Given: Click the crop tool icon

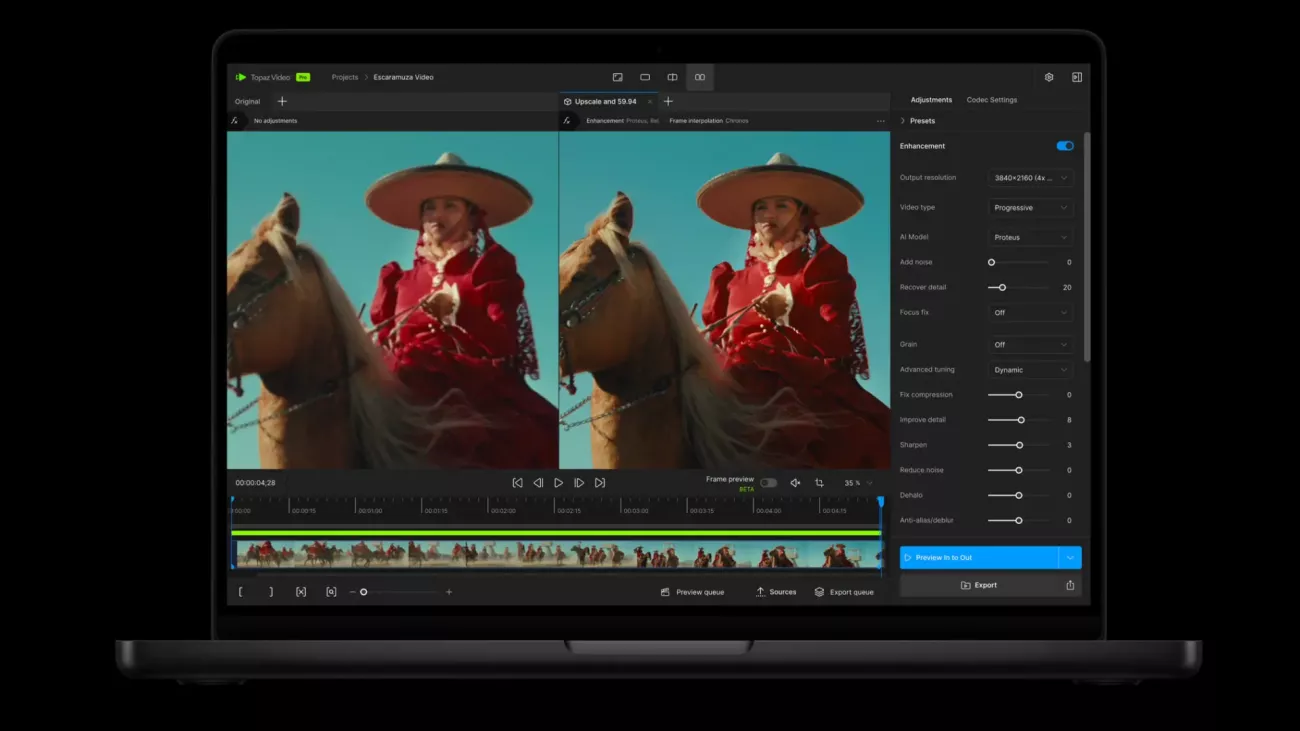Looking at the screenshot, I should tap(819, 483).
